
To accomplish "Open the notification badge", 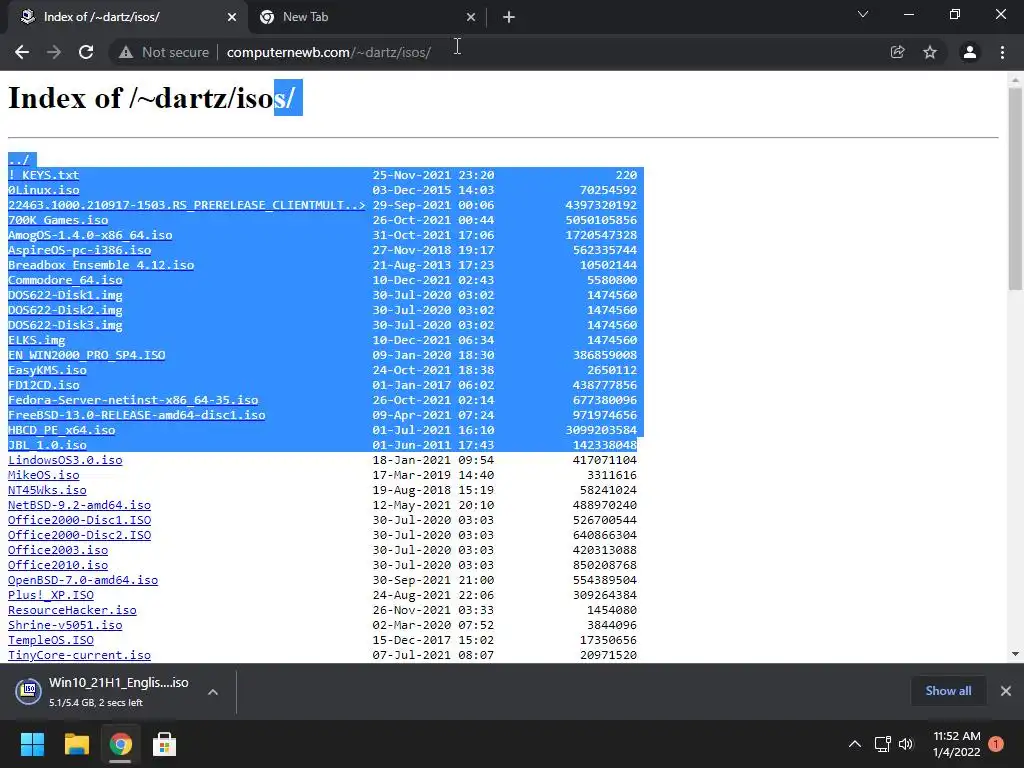I will pyautogui.click(x=996, y=744).
